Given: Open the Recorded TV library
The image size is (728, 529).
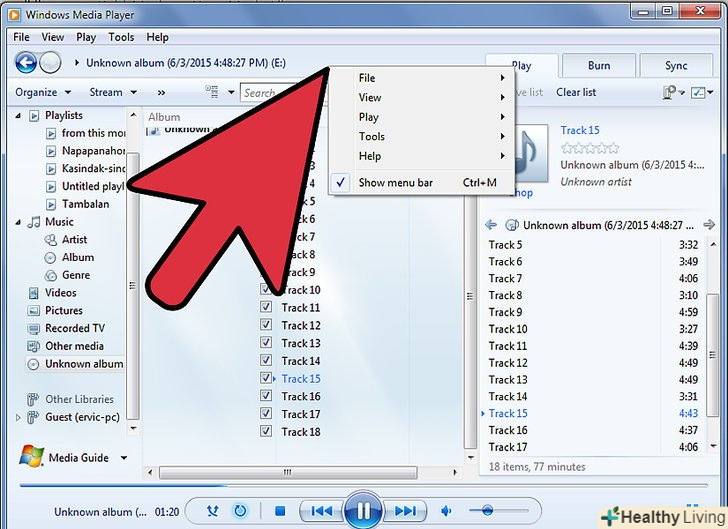Looking at the screenshot, I should pyautogui.click(x=75, y=328).
